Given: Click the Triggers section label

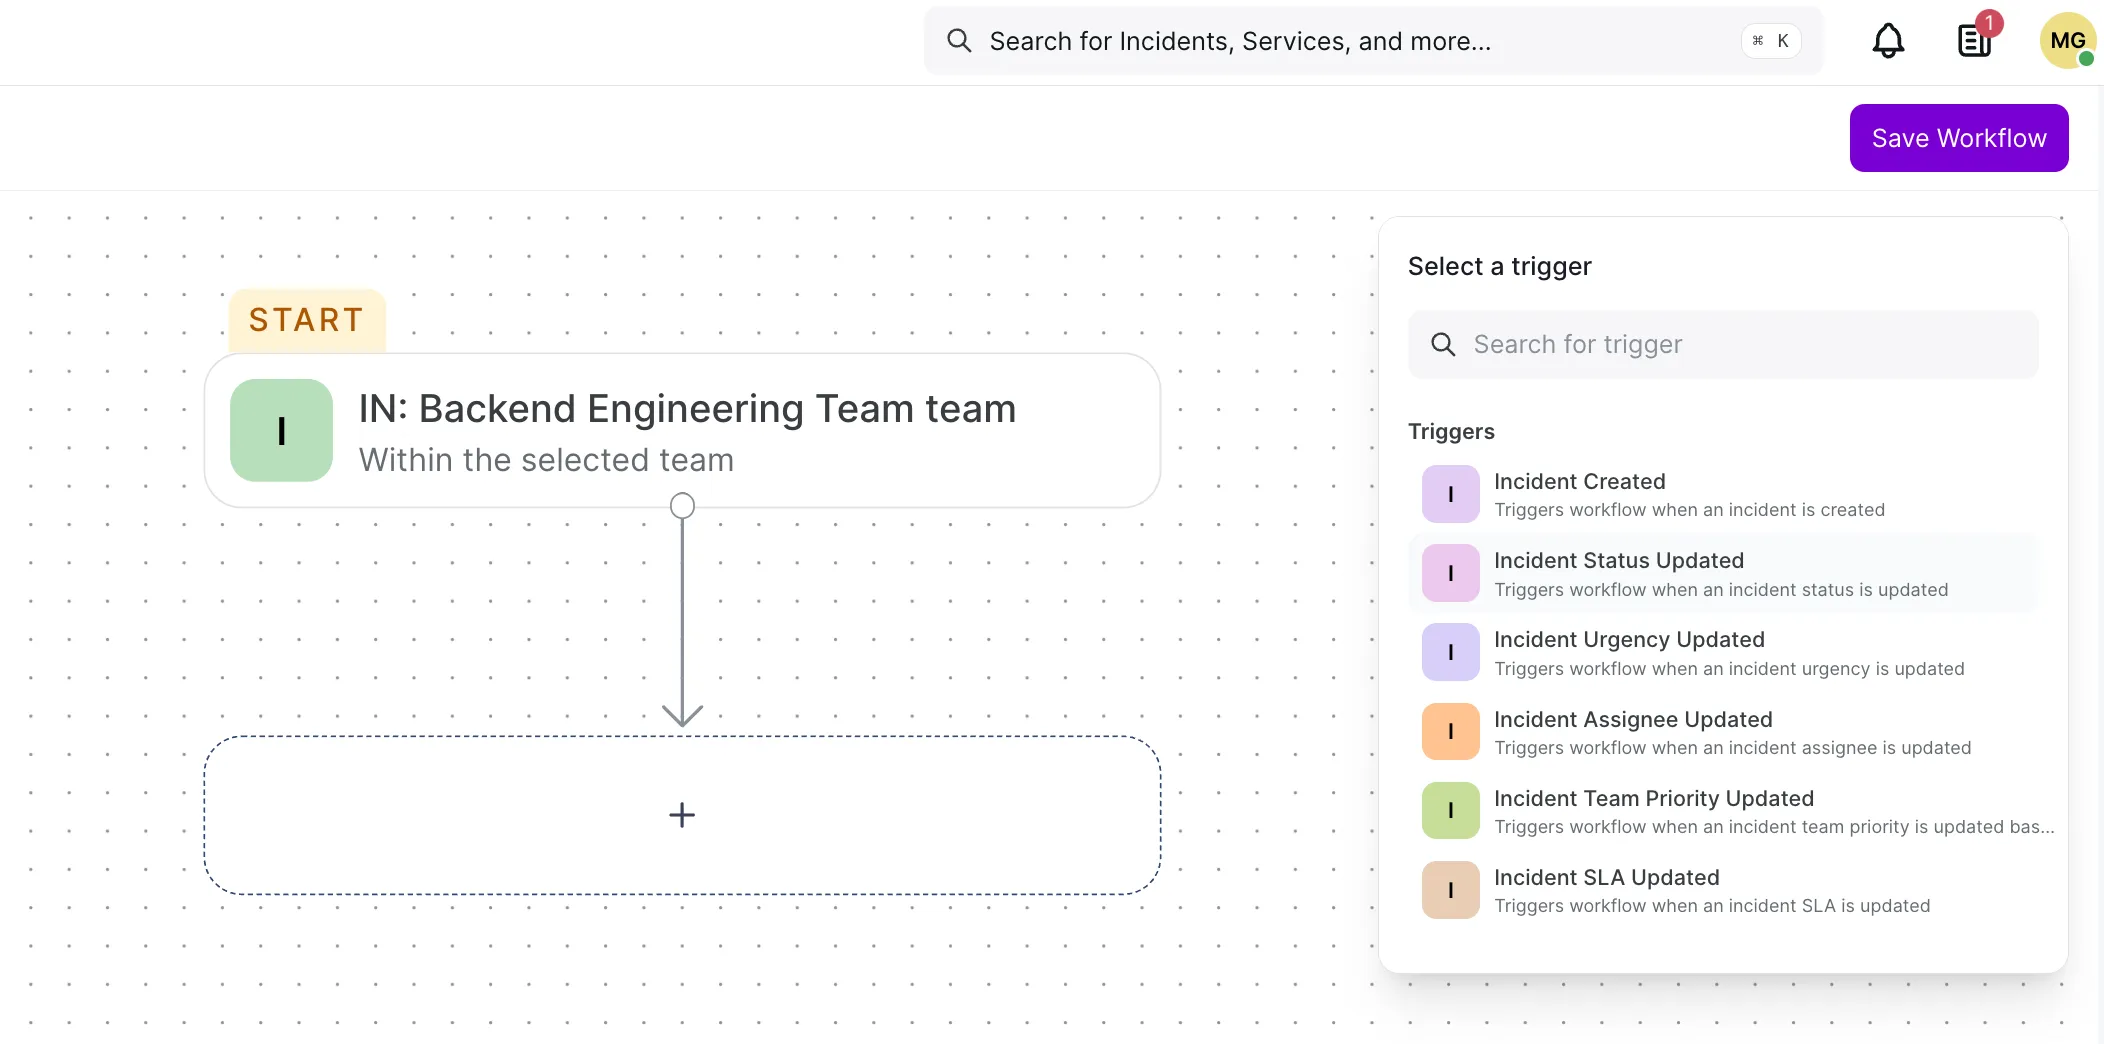Looking at the screenshot, I should (1451, 431).
